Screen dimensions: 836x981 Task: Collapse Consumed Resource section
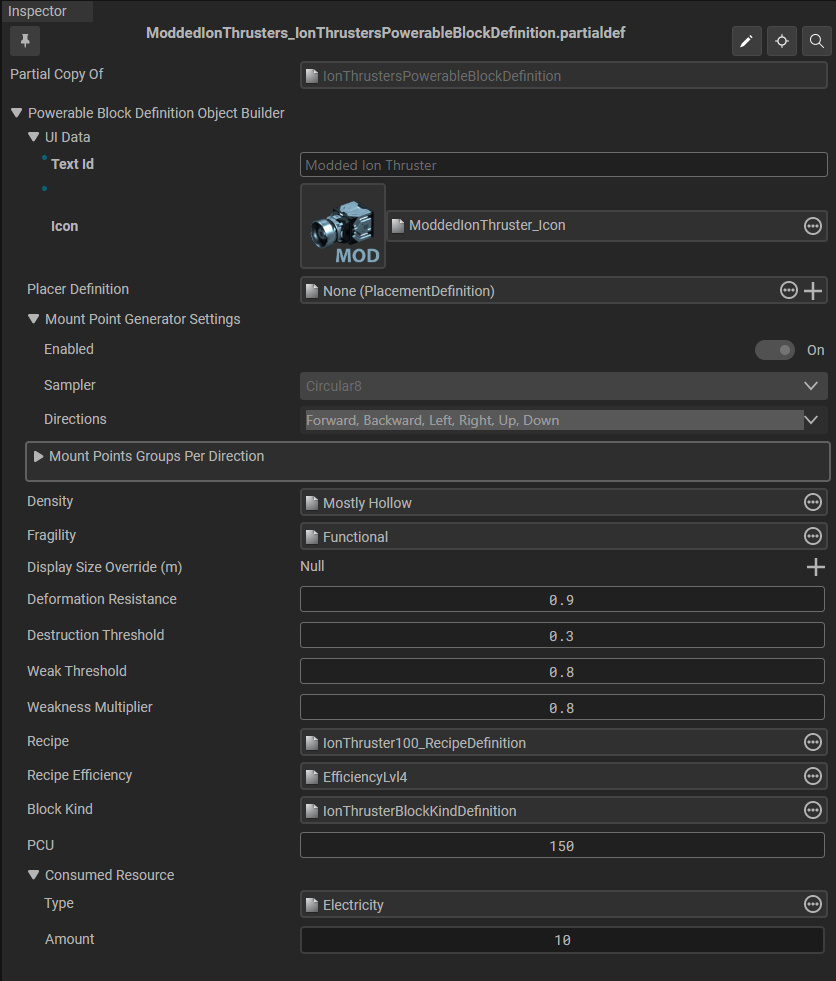click(34, 875)
